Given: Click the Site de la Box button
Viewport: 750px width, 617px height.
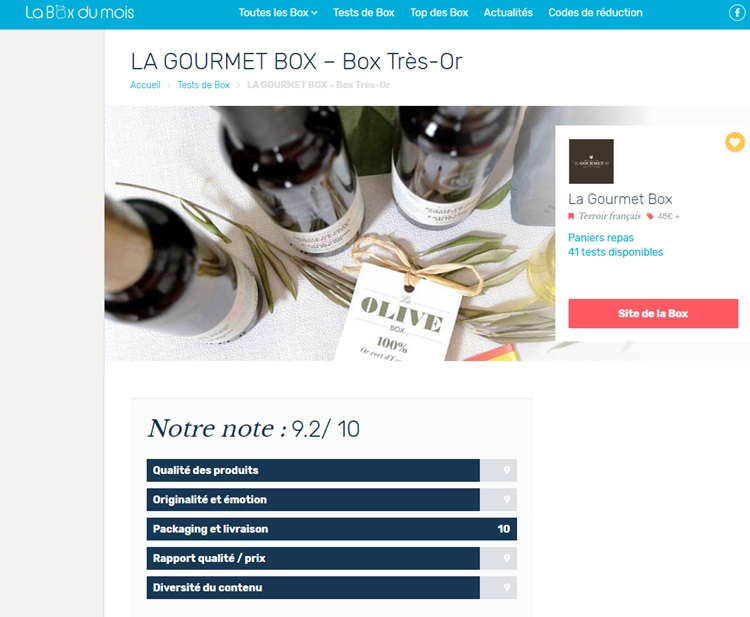Looking at the screenshot, I should tap(653, 313).
